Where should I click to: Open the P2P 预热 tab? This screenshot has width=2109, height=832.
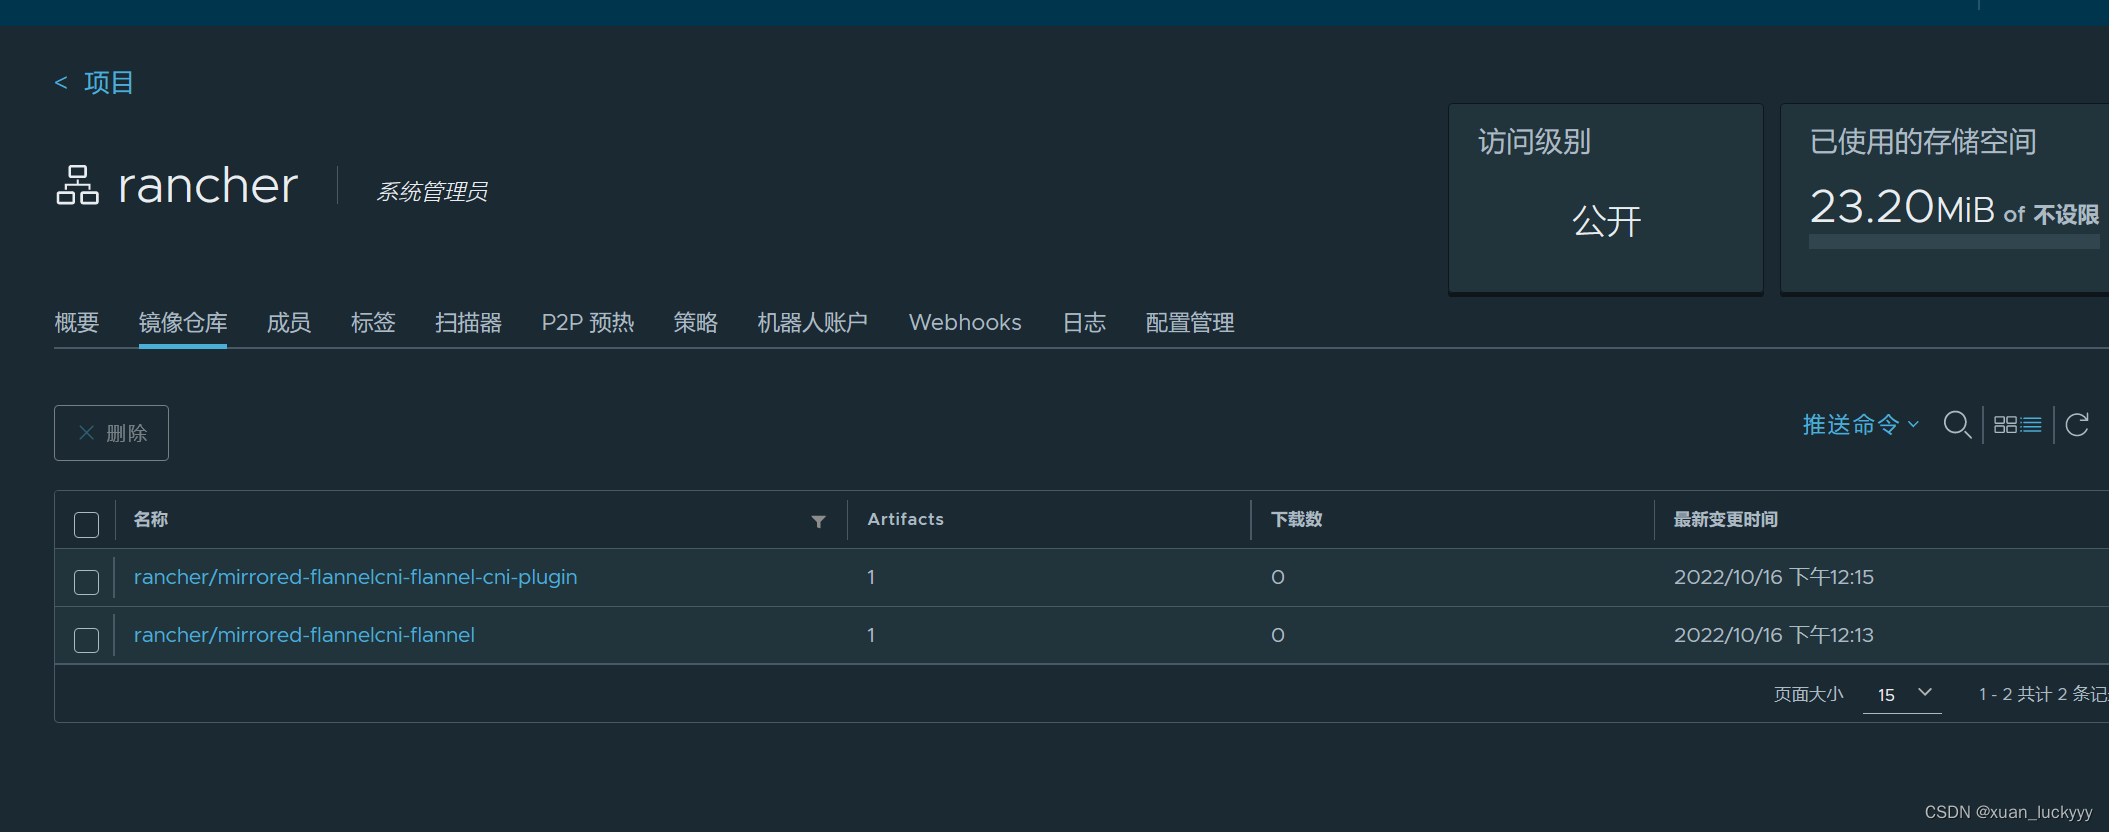[x=588, y=323]
